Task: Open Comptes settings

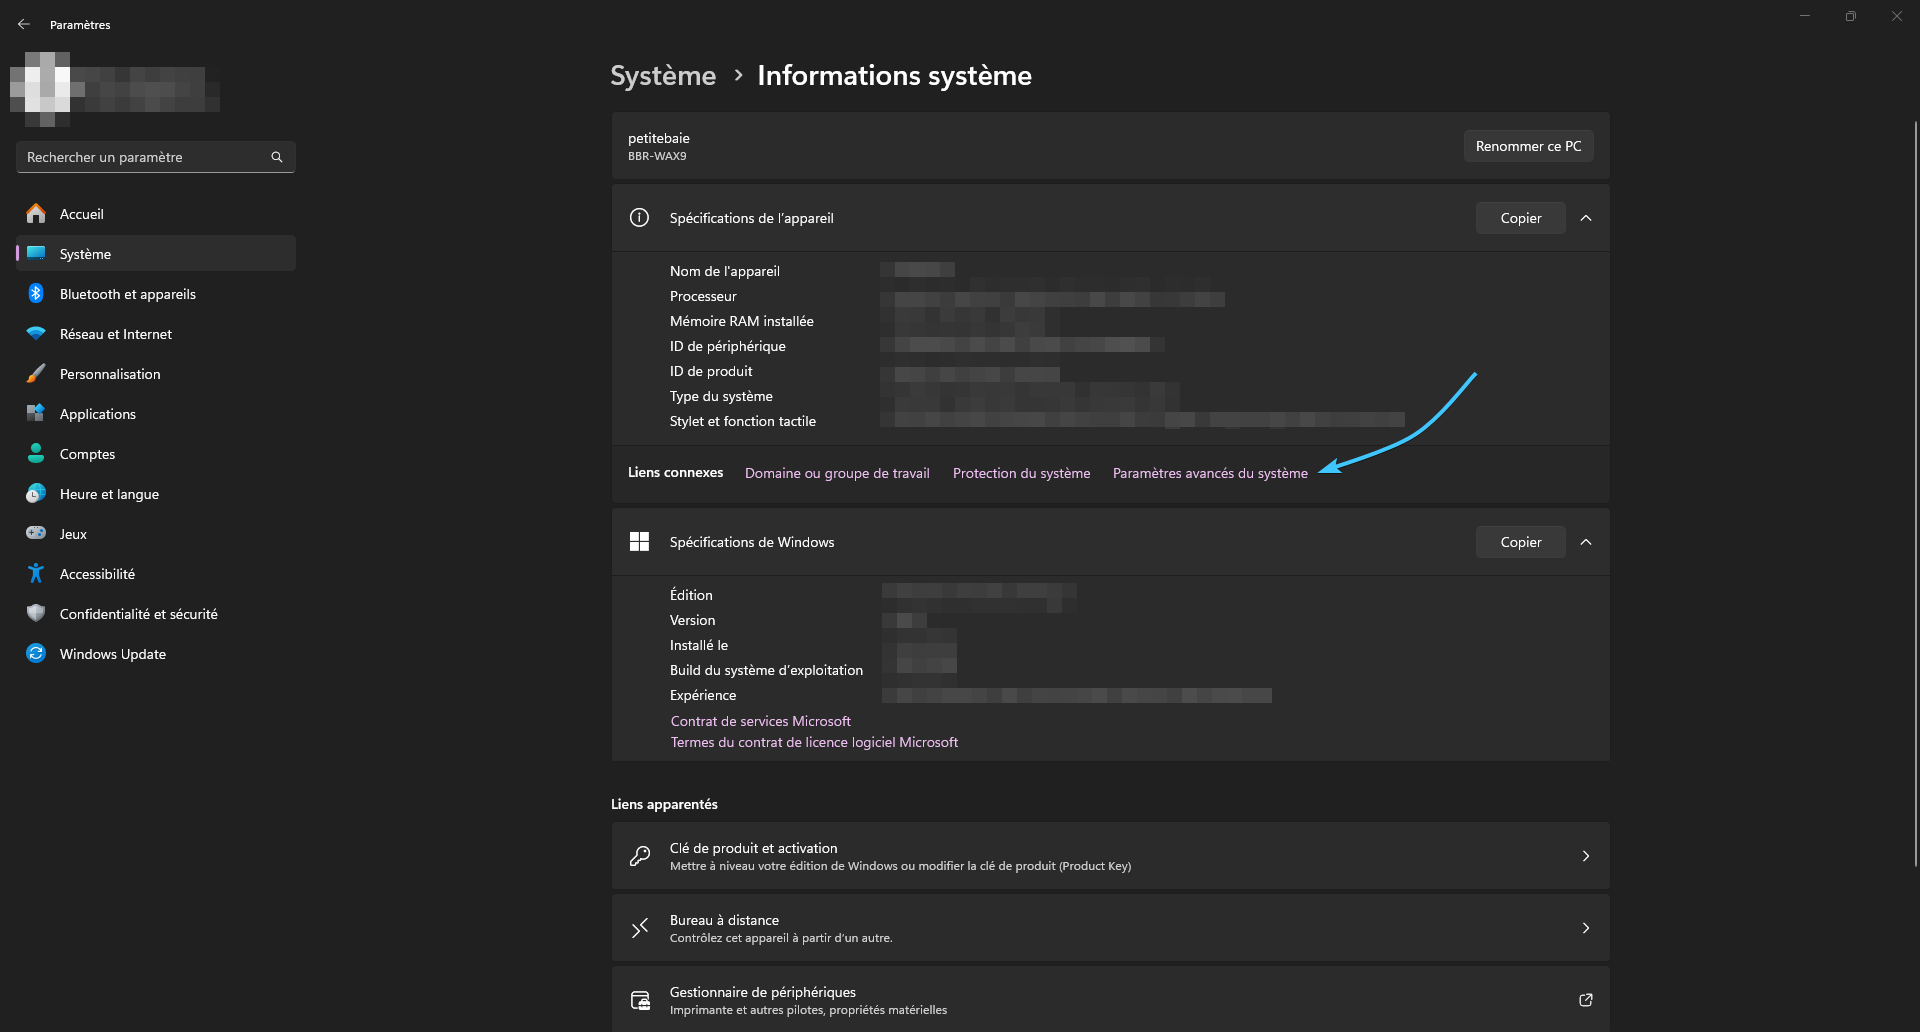Action: [156, 454]
